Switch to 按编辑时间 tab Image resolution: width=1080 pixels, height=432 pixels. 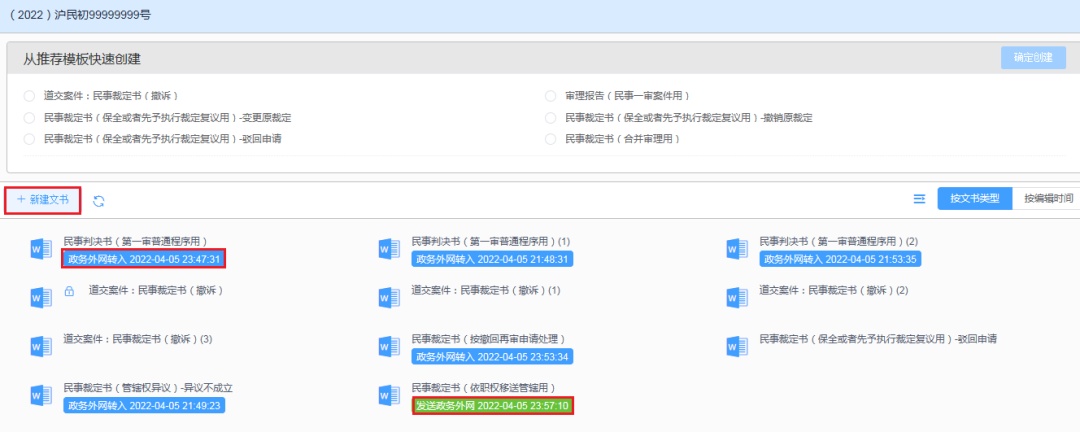tap(1046, 199)
